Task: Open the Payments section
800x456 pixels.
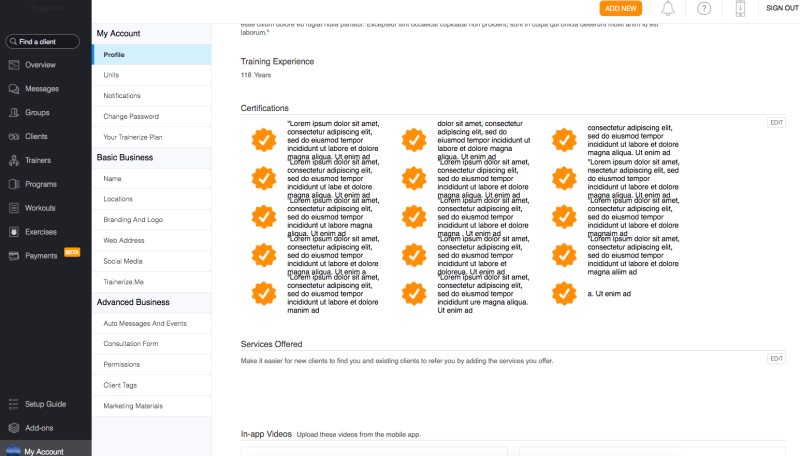Action: (x=41, y=255)
